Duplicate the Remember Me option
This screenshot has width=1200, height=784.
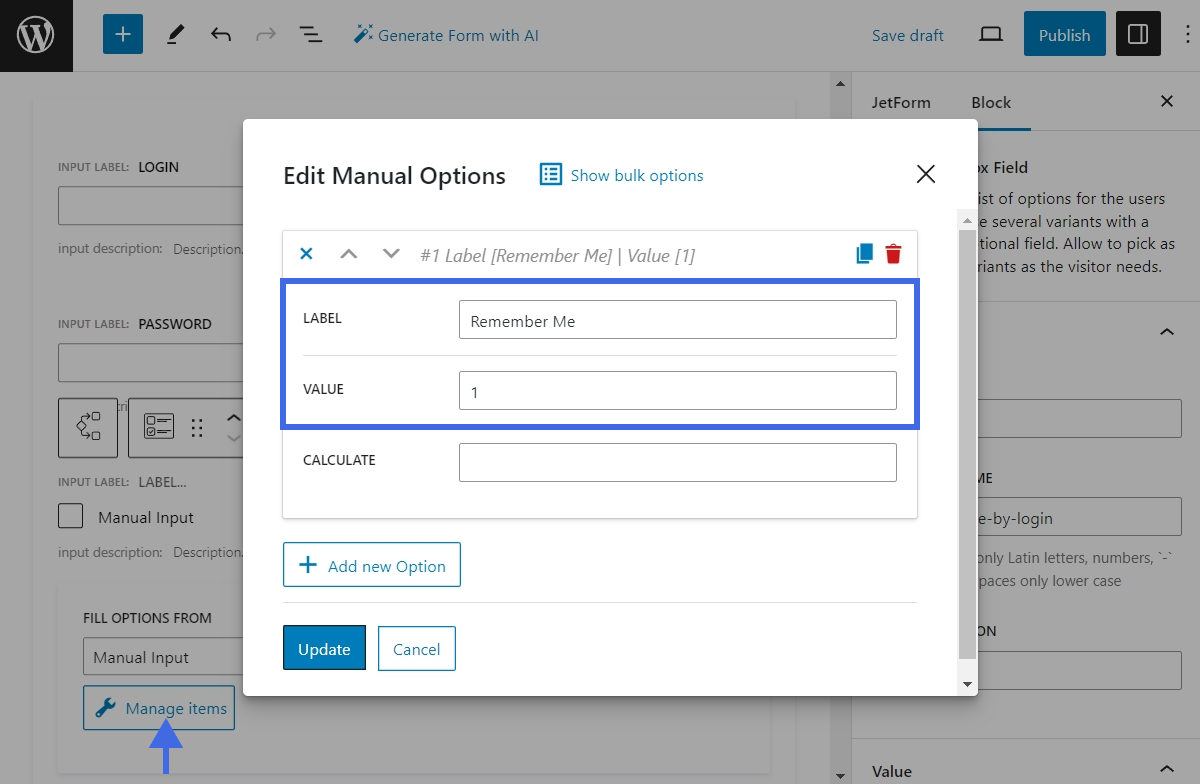(x=862, y=254)
